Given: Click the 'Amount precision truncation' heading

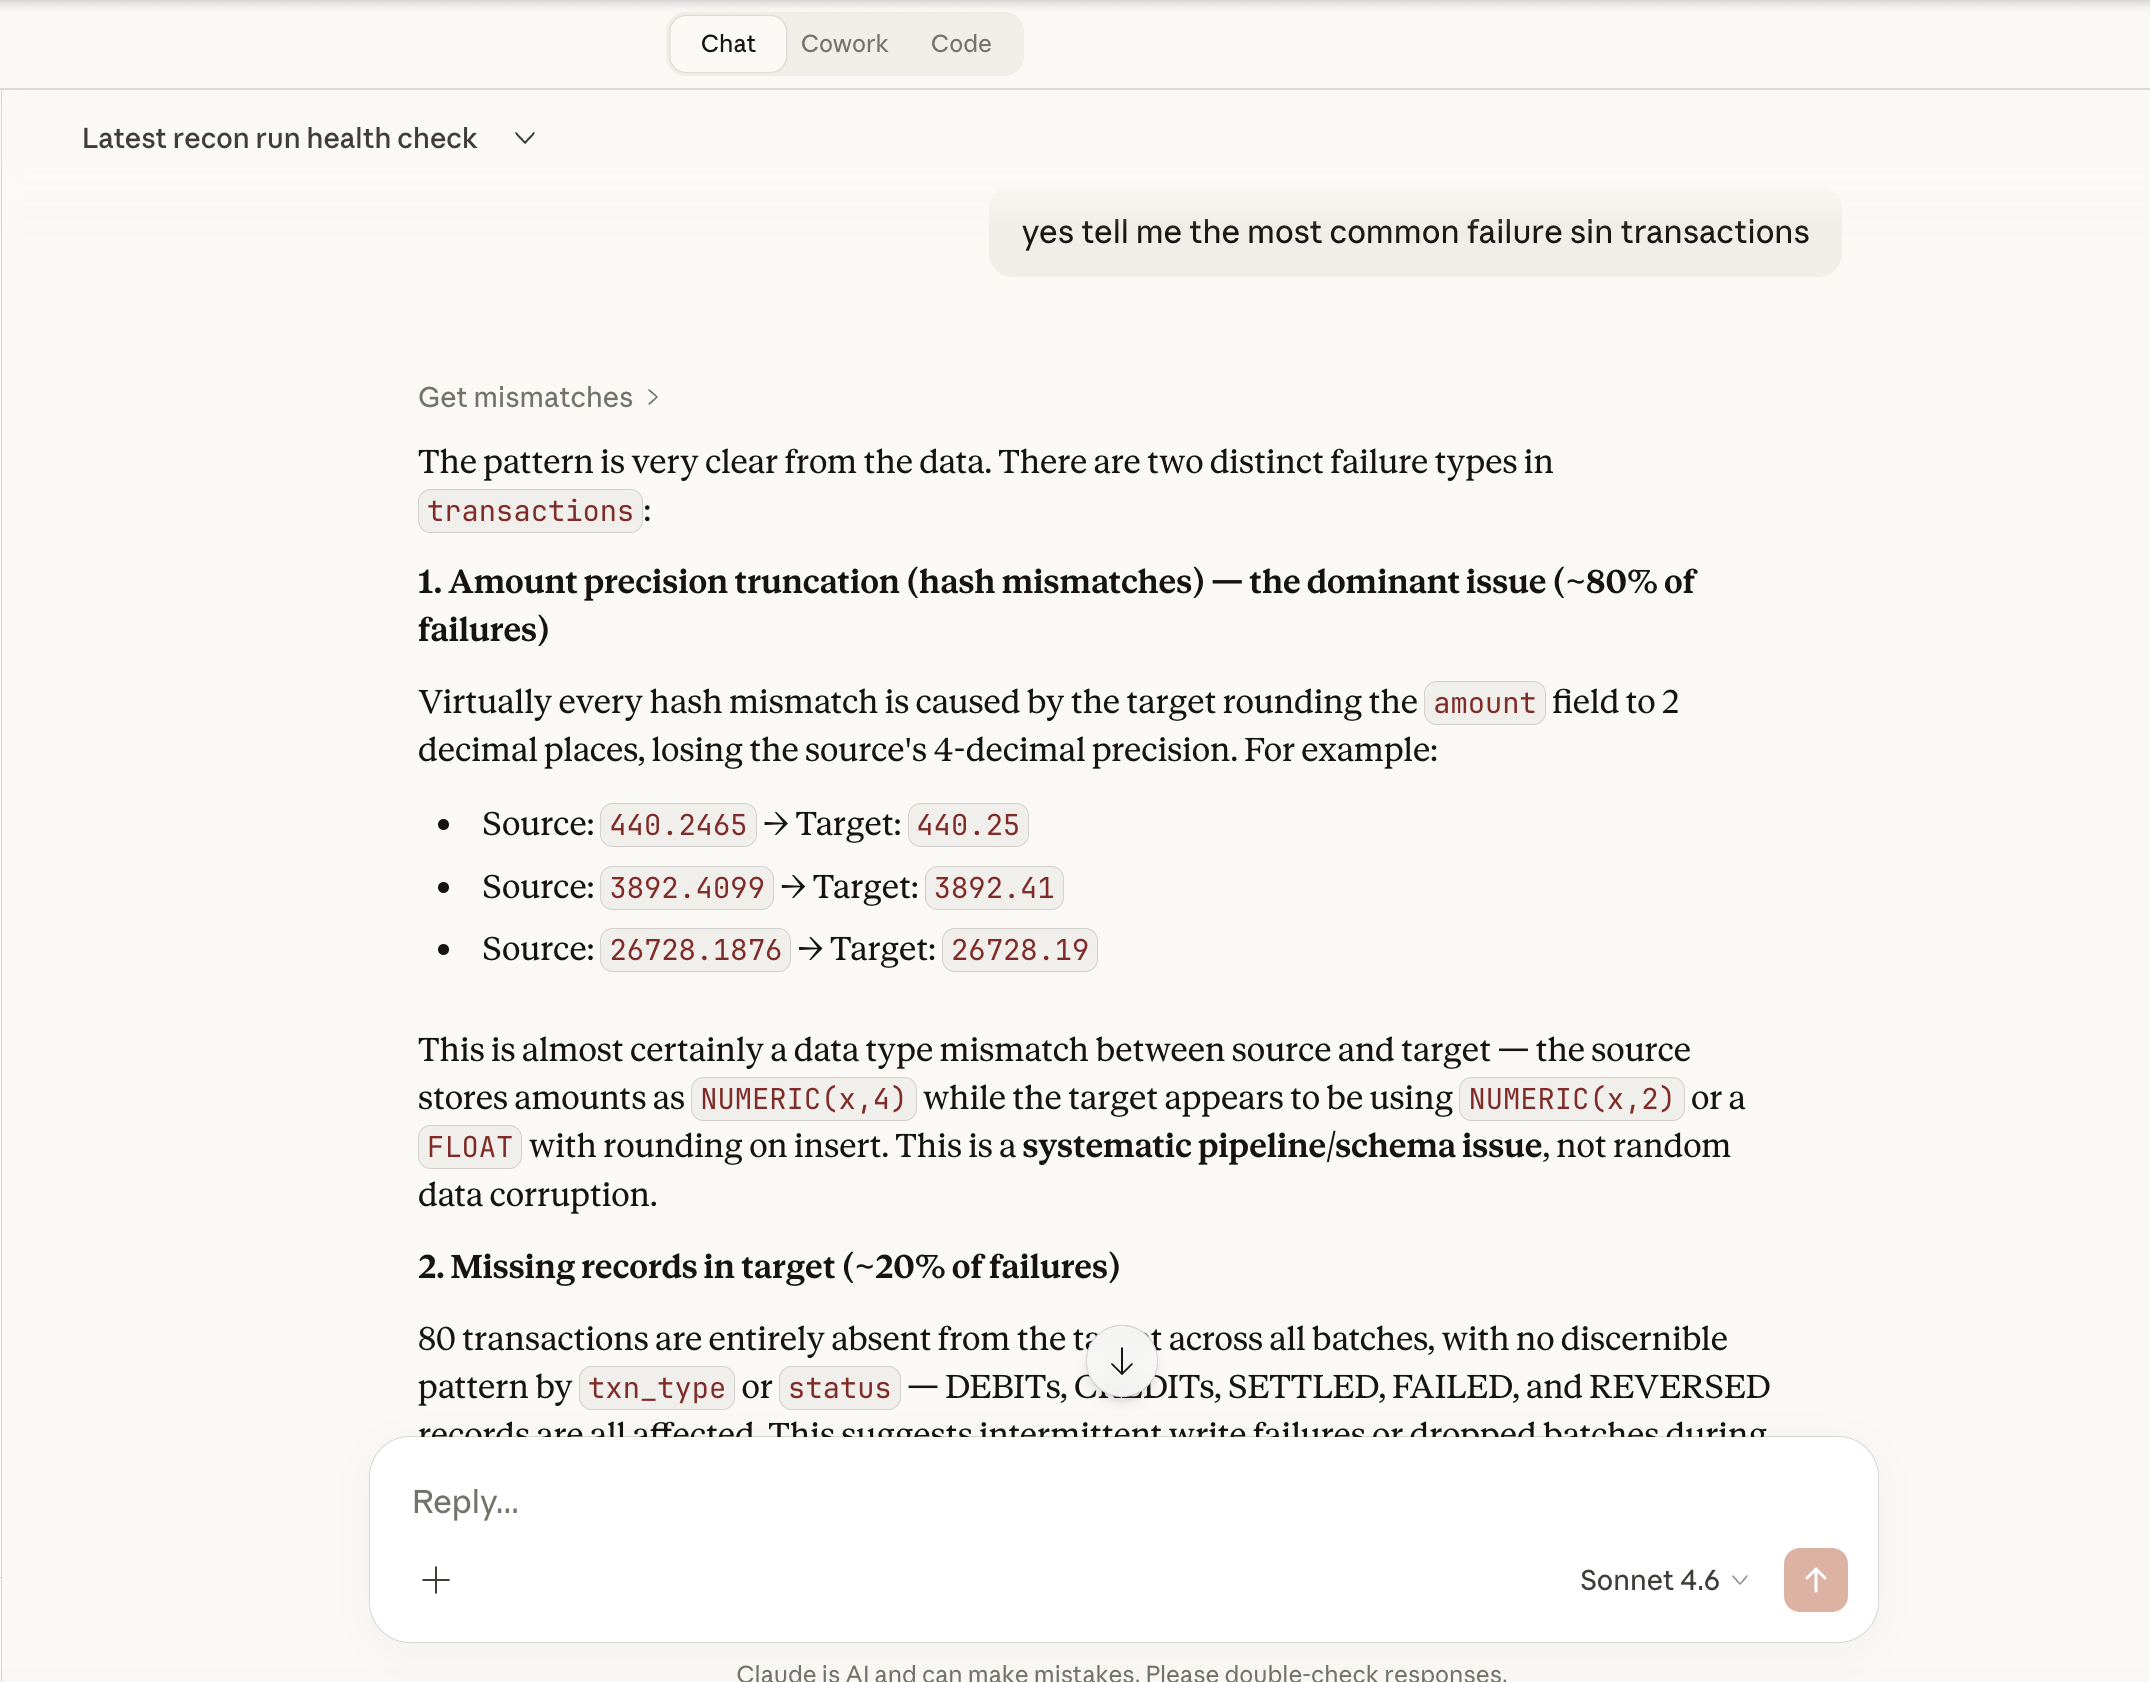Looking at the screenshot, I should pos(1057,606).
